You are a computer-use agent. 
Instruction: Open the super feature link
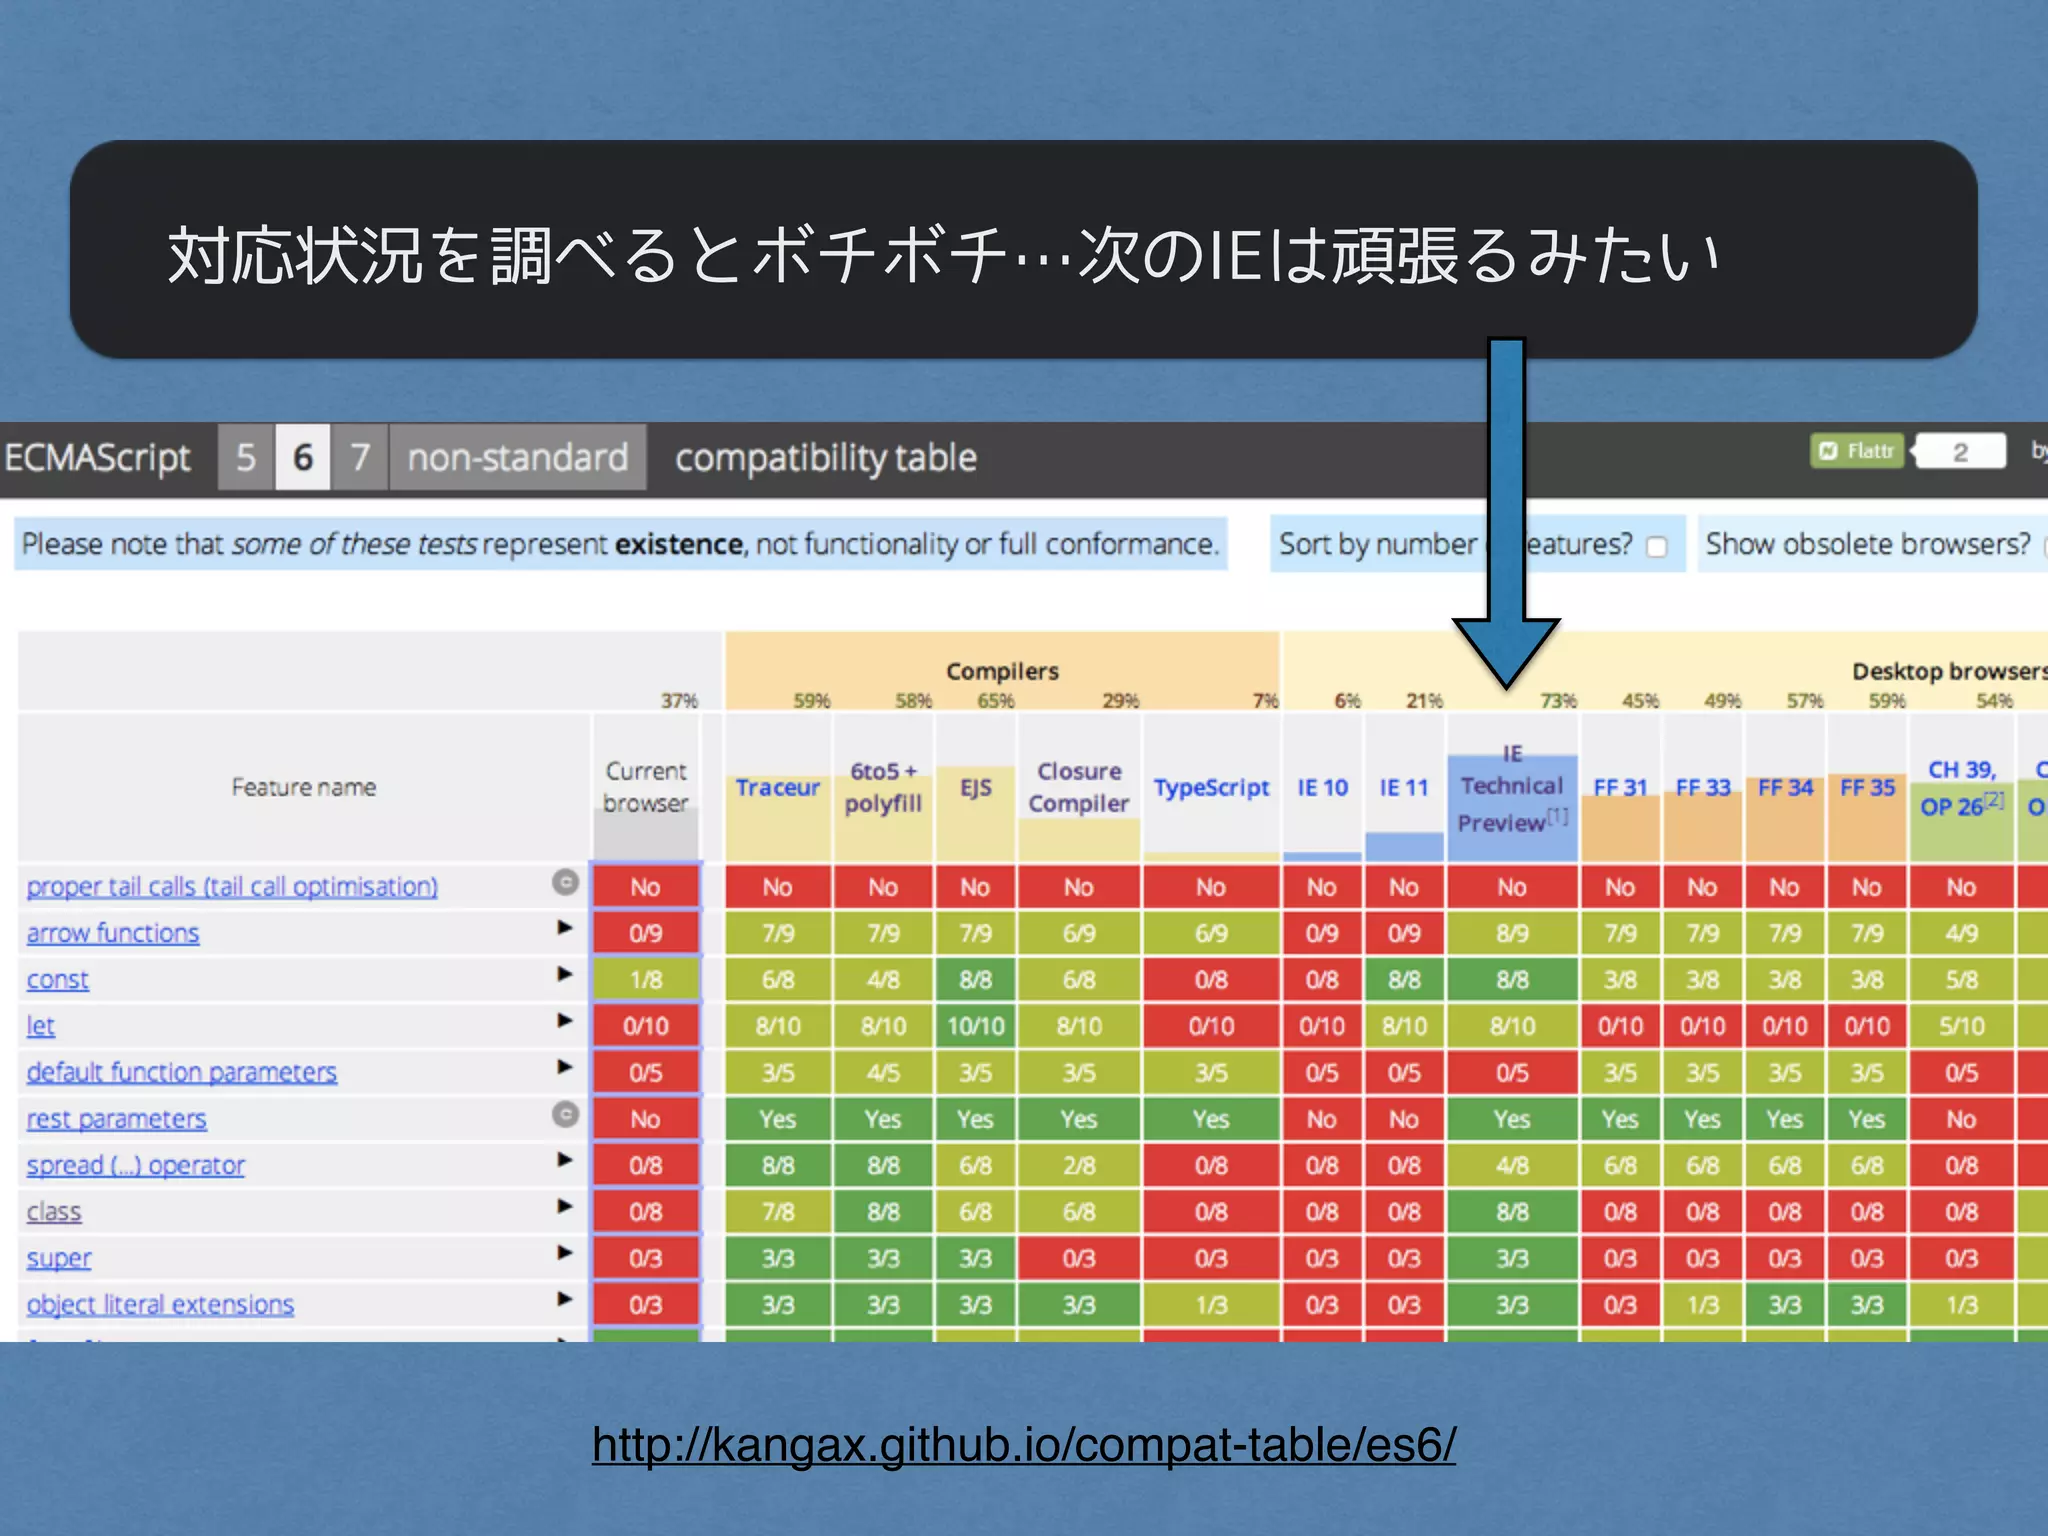[x=59, y=1258]
